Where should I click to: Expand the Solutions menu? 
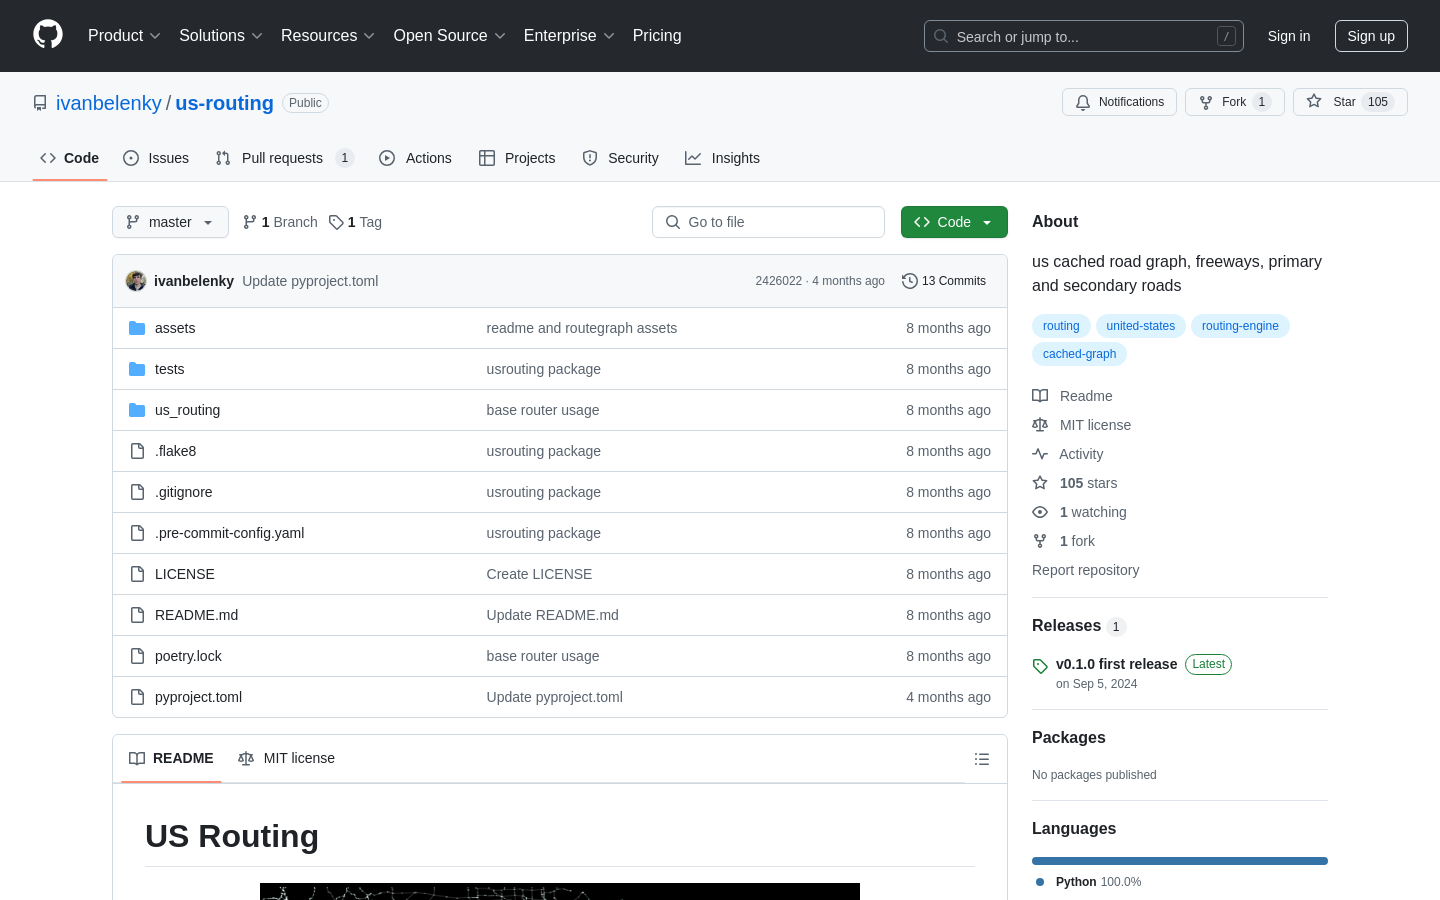(x=221, y=36)
